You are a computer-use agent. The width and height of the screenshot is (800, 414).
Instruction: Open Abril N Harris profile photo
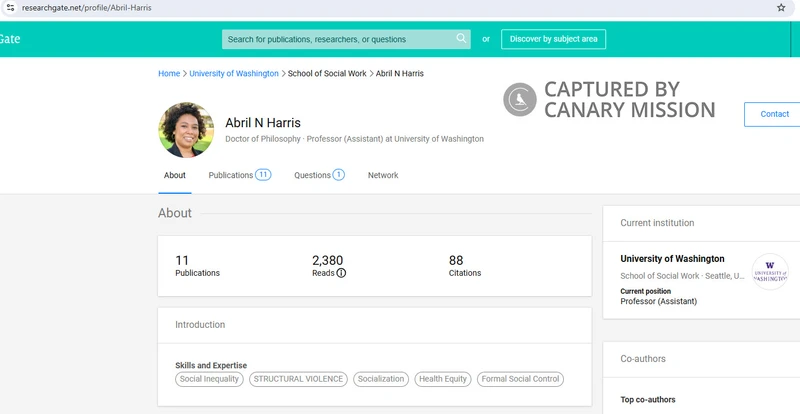coord(186,130)
